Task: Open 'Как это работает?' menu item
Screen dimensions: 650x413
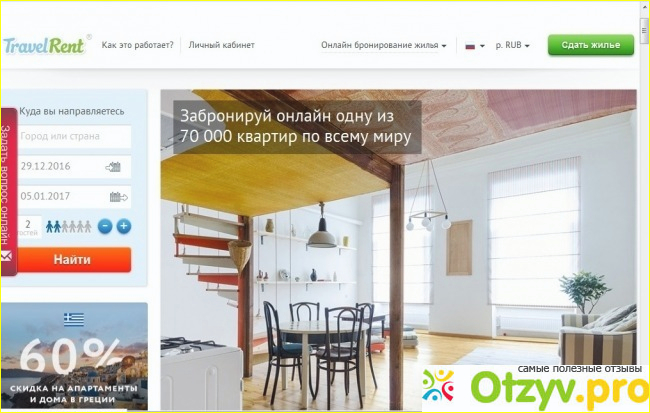Action: click(138, 45)
